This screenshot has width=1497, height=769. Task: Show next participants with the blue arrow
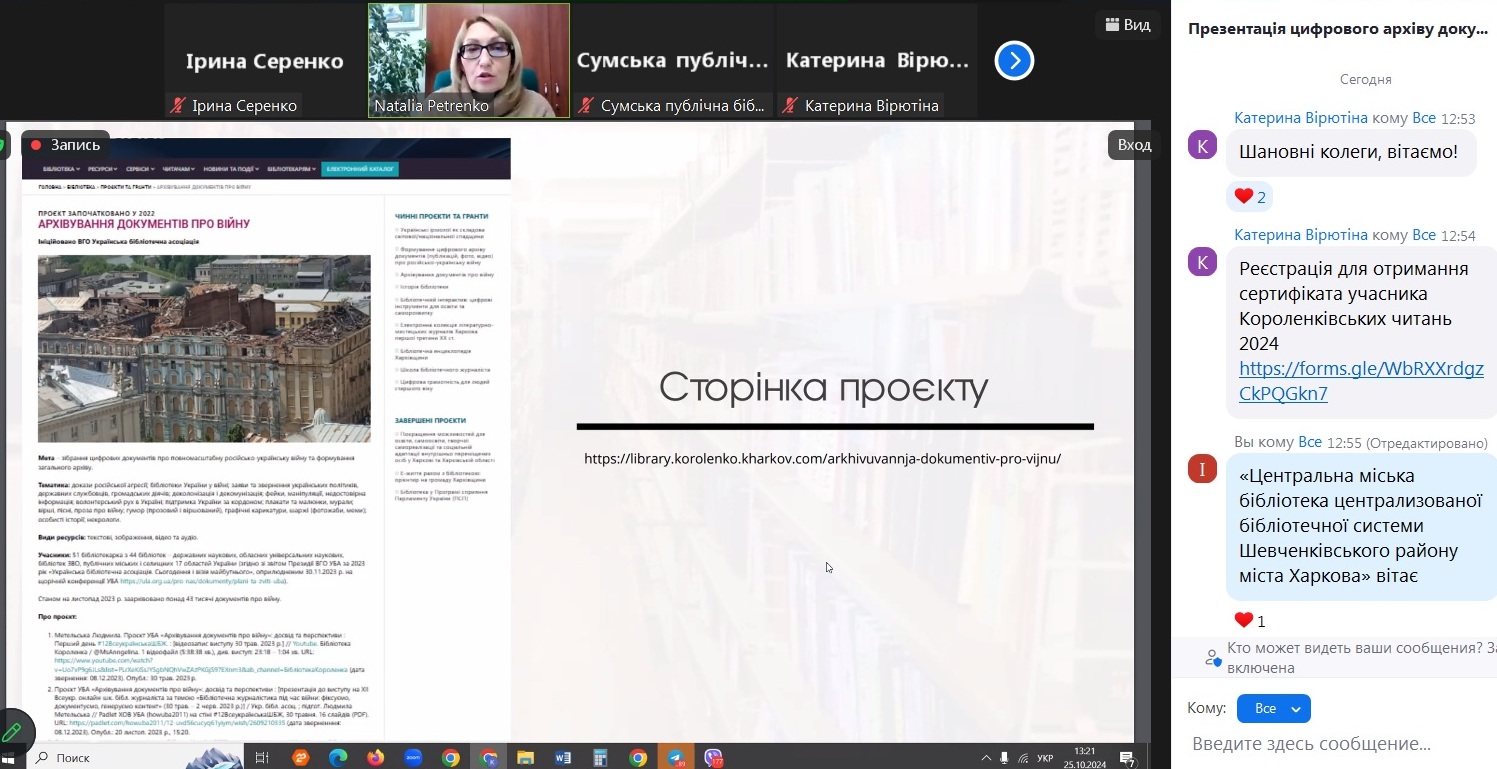pyautogui.click(x=1014, y=61)
